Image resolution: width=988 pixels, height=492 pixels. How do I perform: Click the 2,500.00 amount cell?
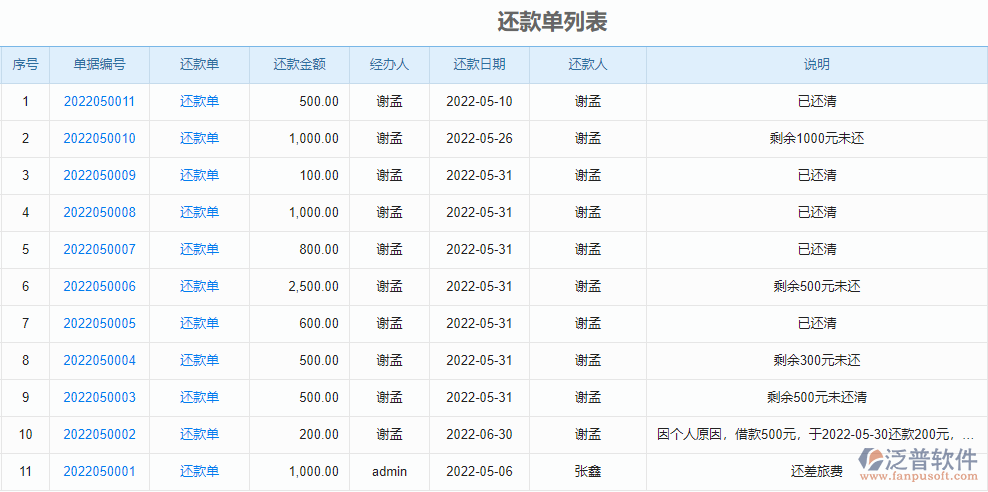[x=313, y=286]
